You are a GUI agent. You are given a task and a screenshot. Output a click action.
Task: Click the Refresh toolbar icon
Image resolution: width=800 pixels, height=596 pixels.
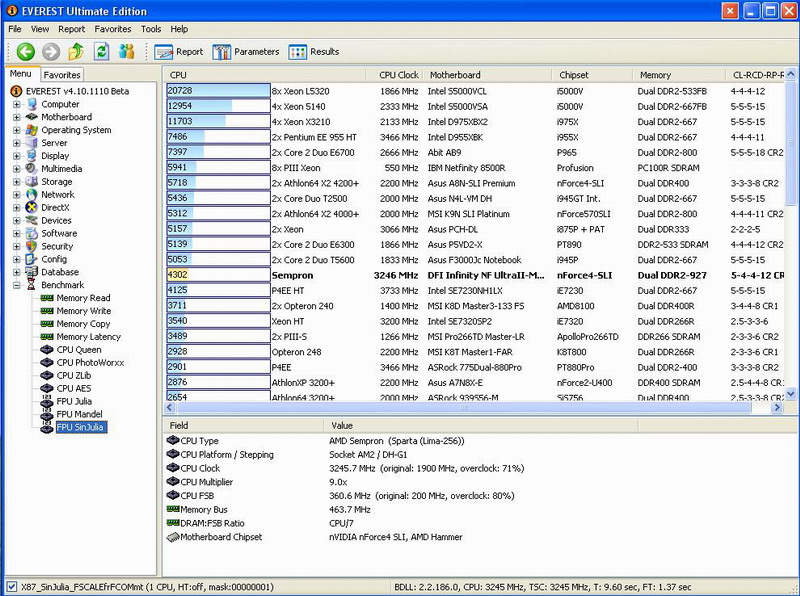pyautogui.click(x=102, y=52)
